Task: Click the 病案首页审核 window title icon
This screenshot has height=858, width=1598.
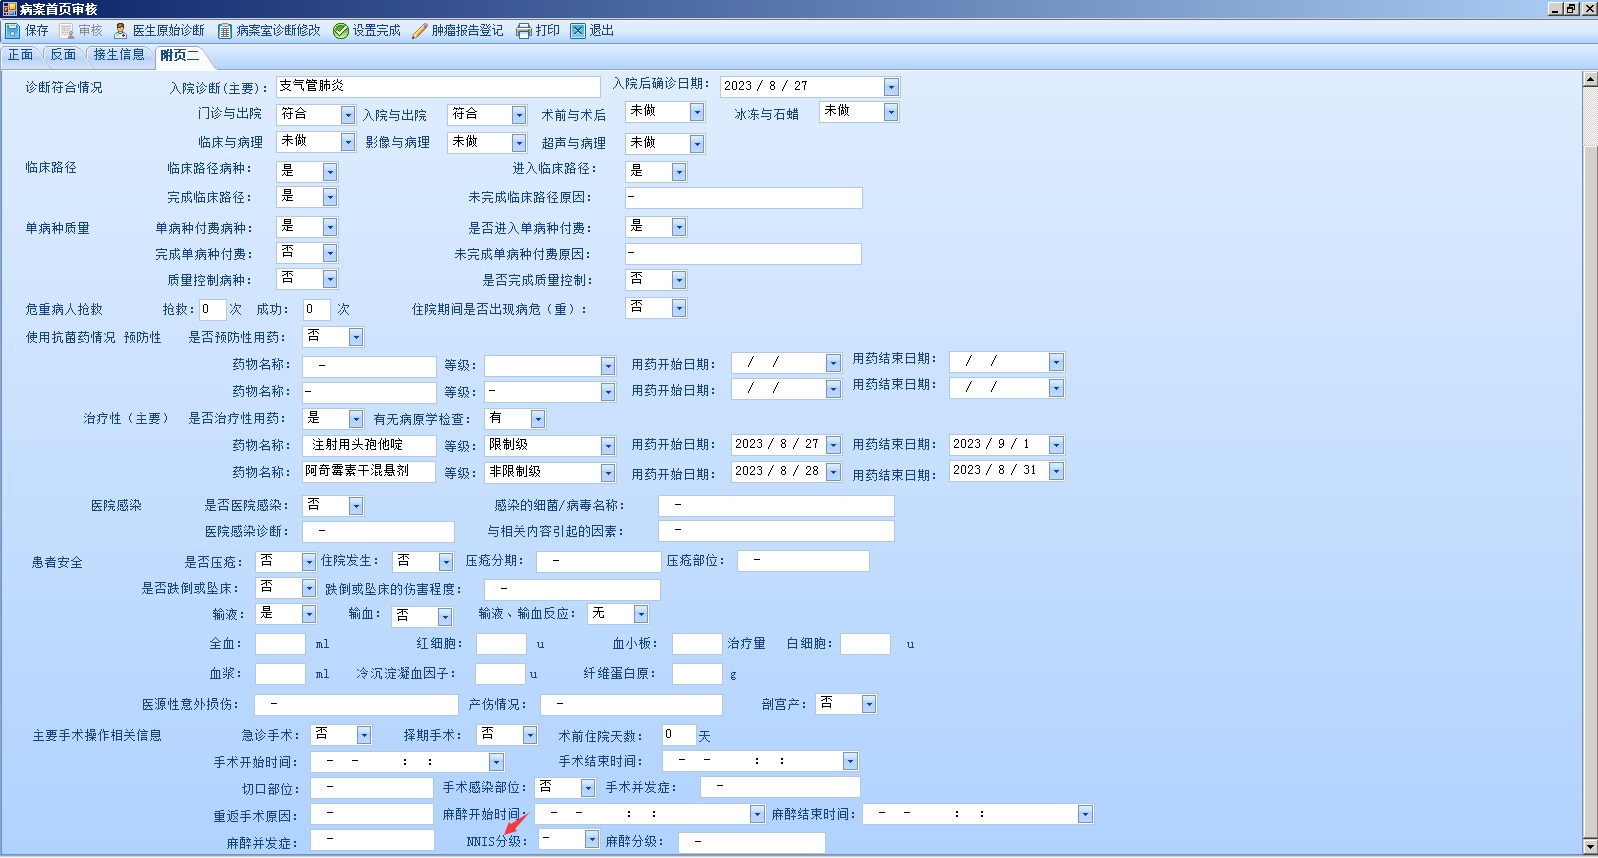Action: (x=9, y=9)
